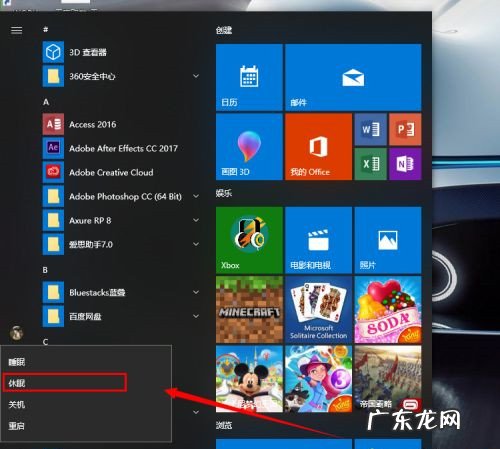Click the # section letter header

tap(46, 30)
